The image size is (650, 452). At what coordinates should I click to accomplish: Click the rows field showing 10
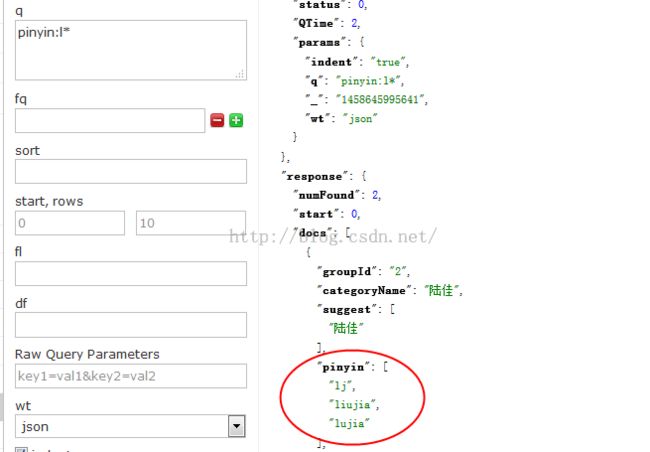click(x=191, y=223)
